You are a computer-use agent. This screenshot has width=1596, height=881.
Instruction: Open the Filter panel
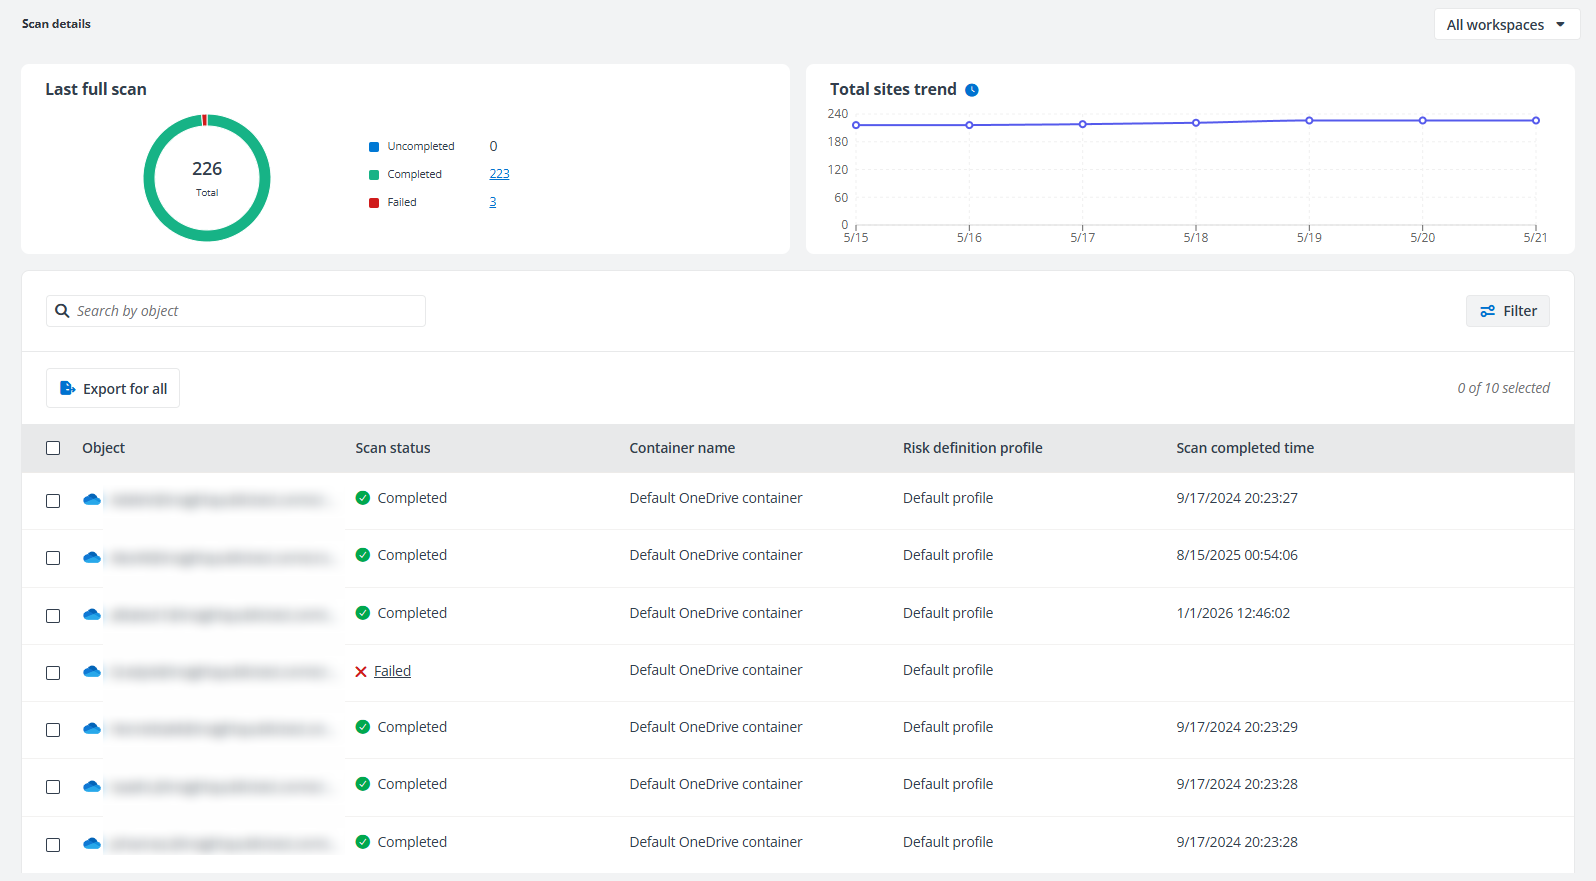1508,311
